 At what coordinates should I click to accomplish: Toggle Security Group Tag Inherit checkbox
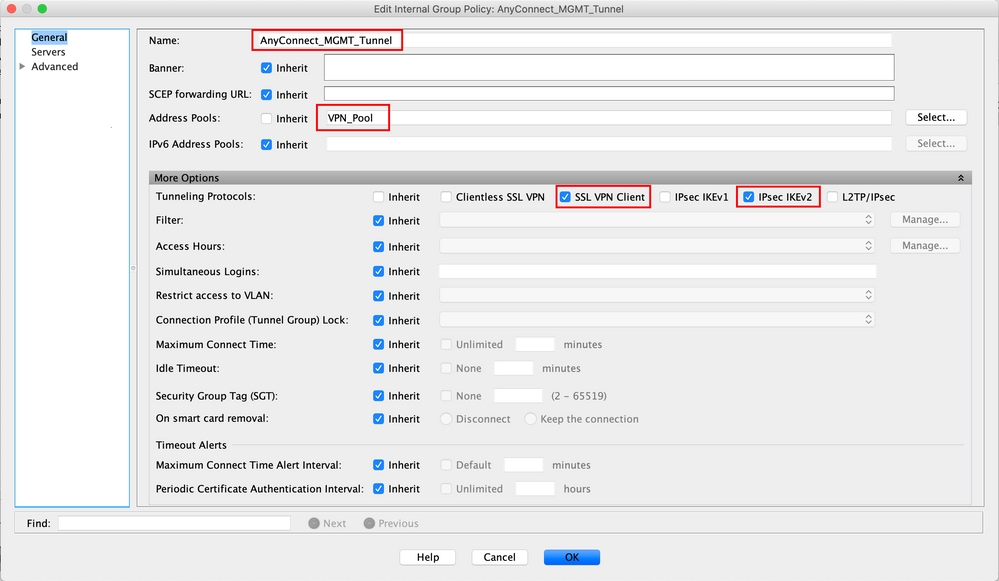[x=378, y=396]
